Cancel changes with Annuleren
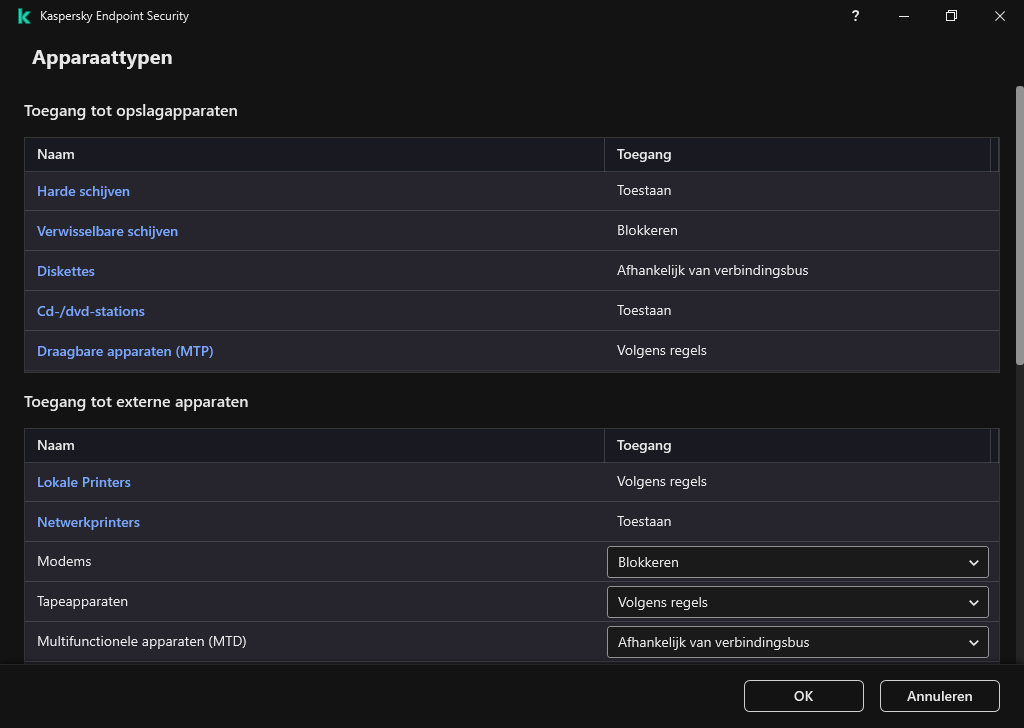This screenshot has height=728, width=1024. [x=939, y=696]
